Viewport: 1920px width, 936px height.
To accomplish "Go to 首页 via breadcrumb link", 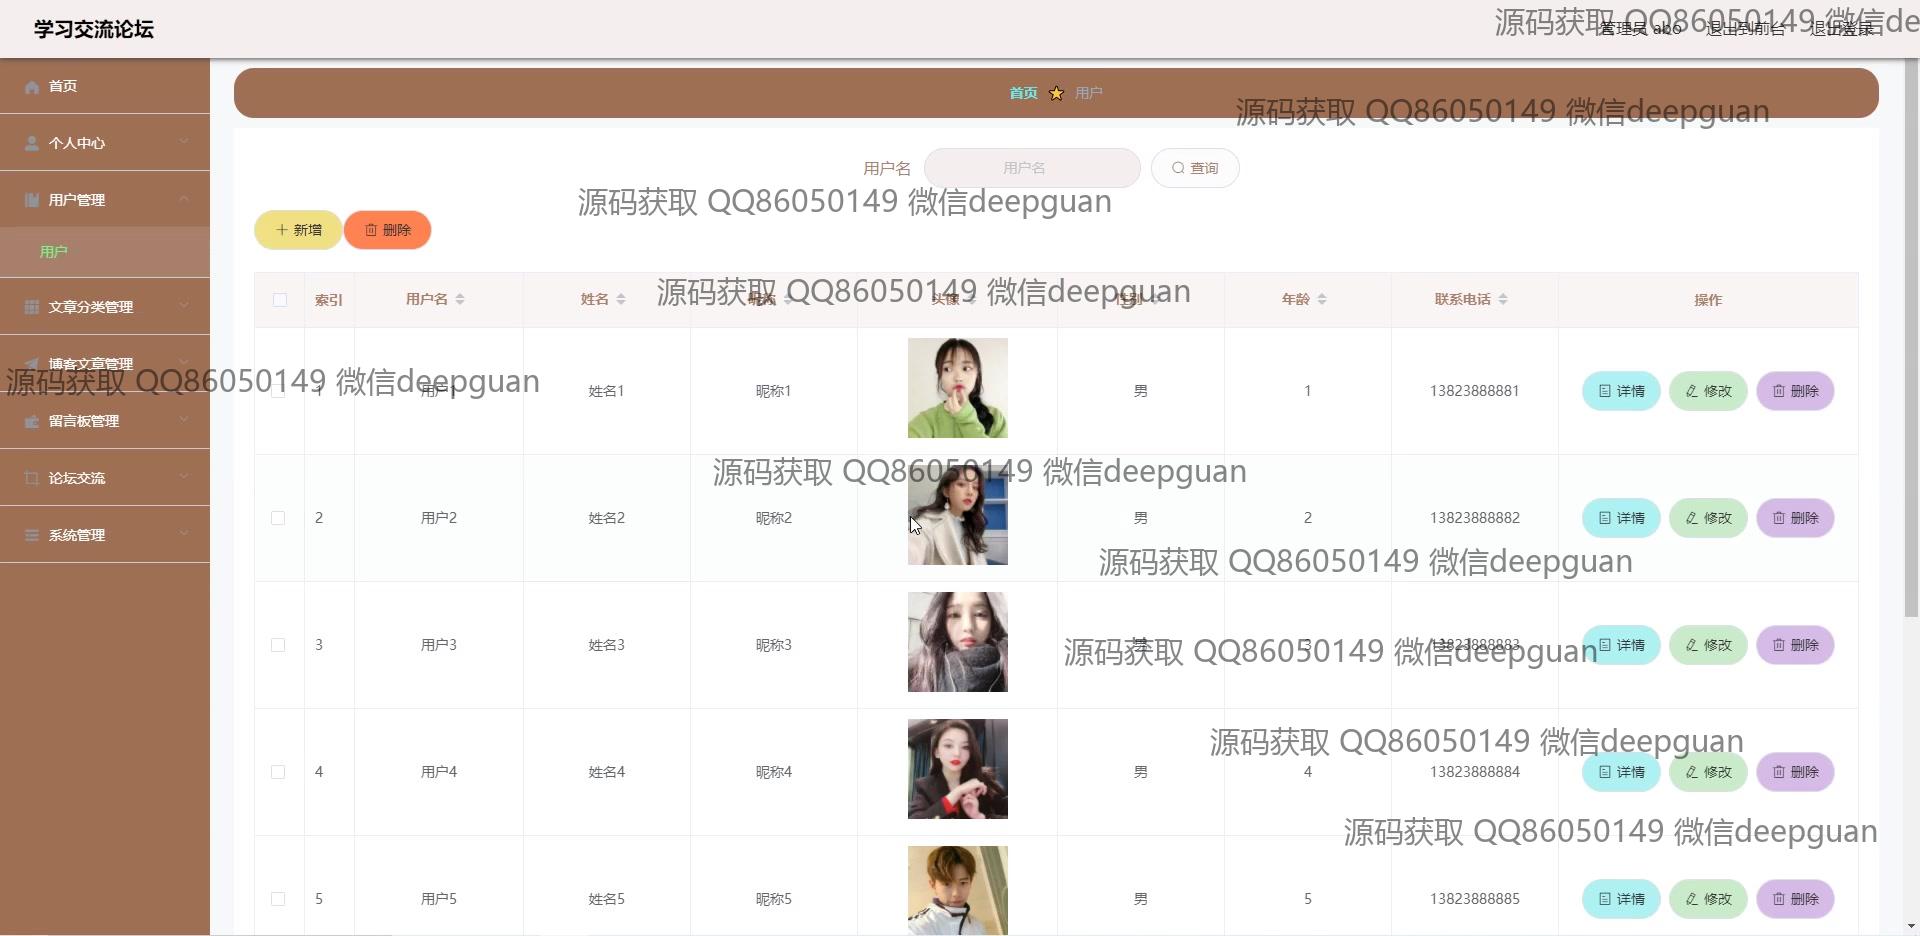I will coord(1023,93).
